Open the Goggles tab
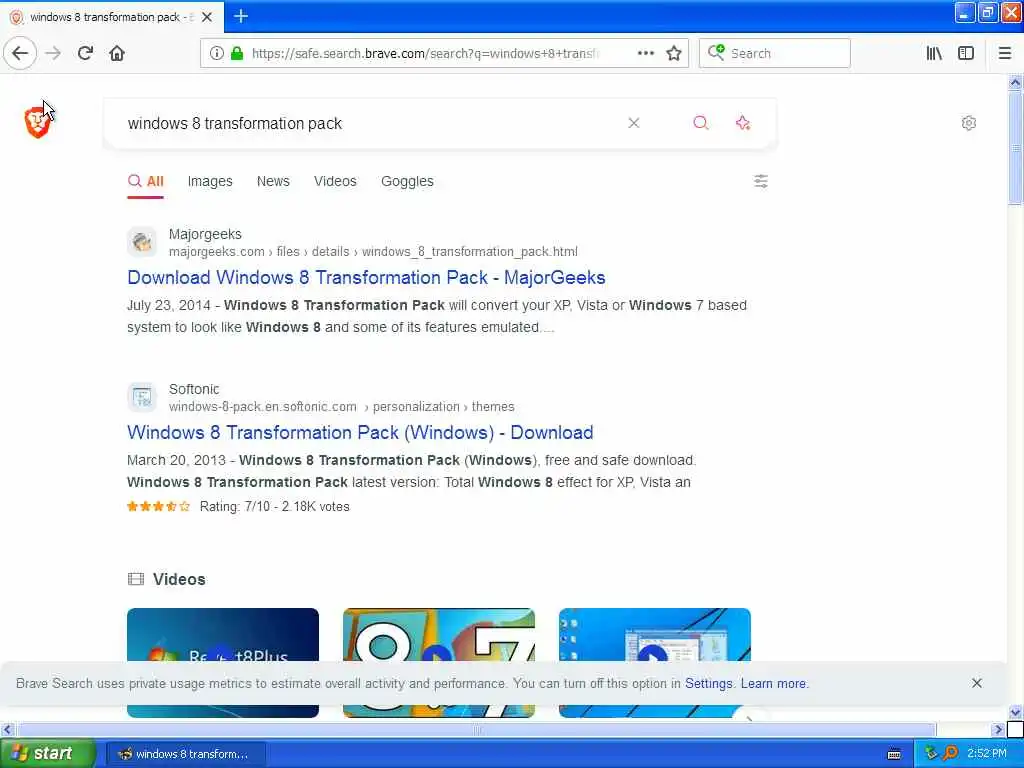The image size is (1024, 768). pyautogui.click(x=407, y=181)
